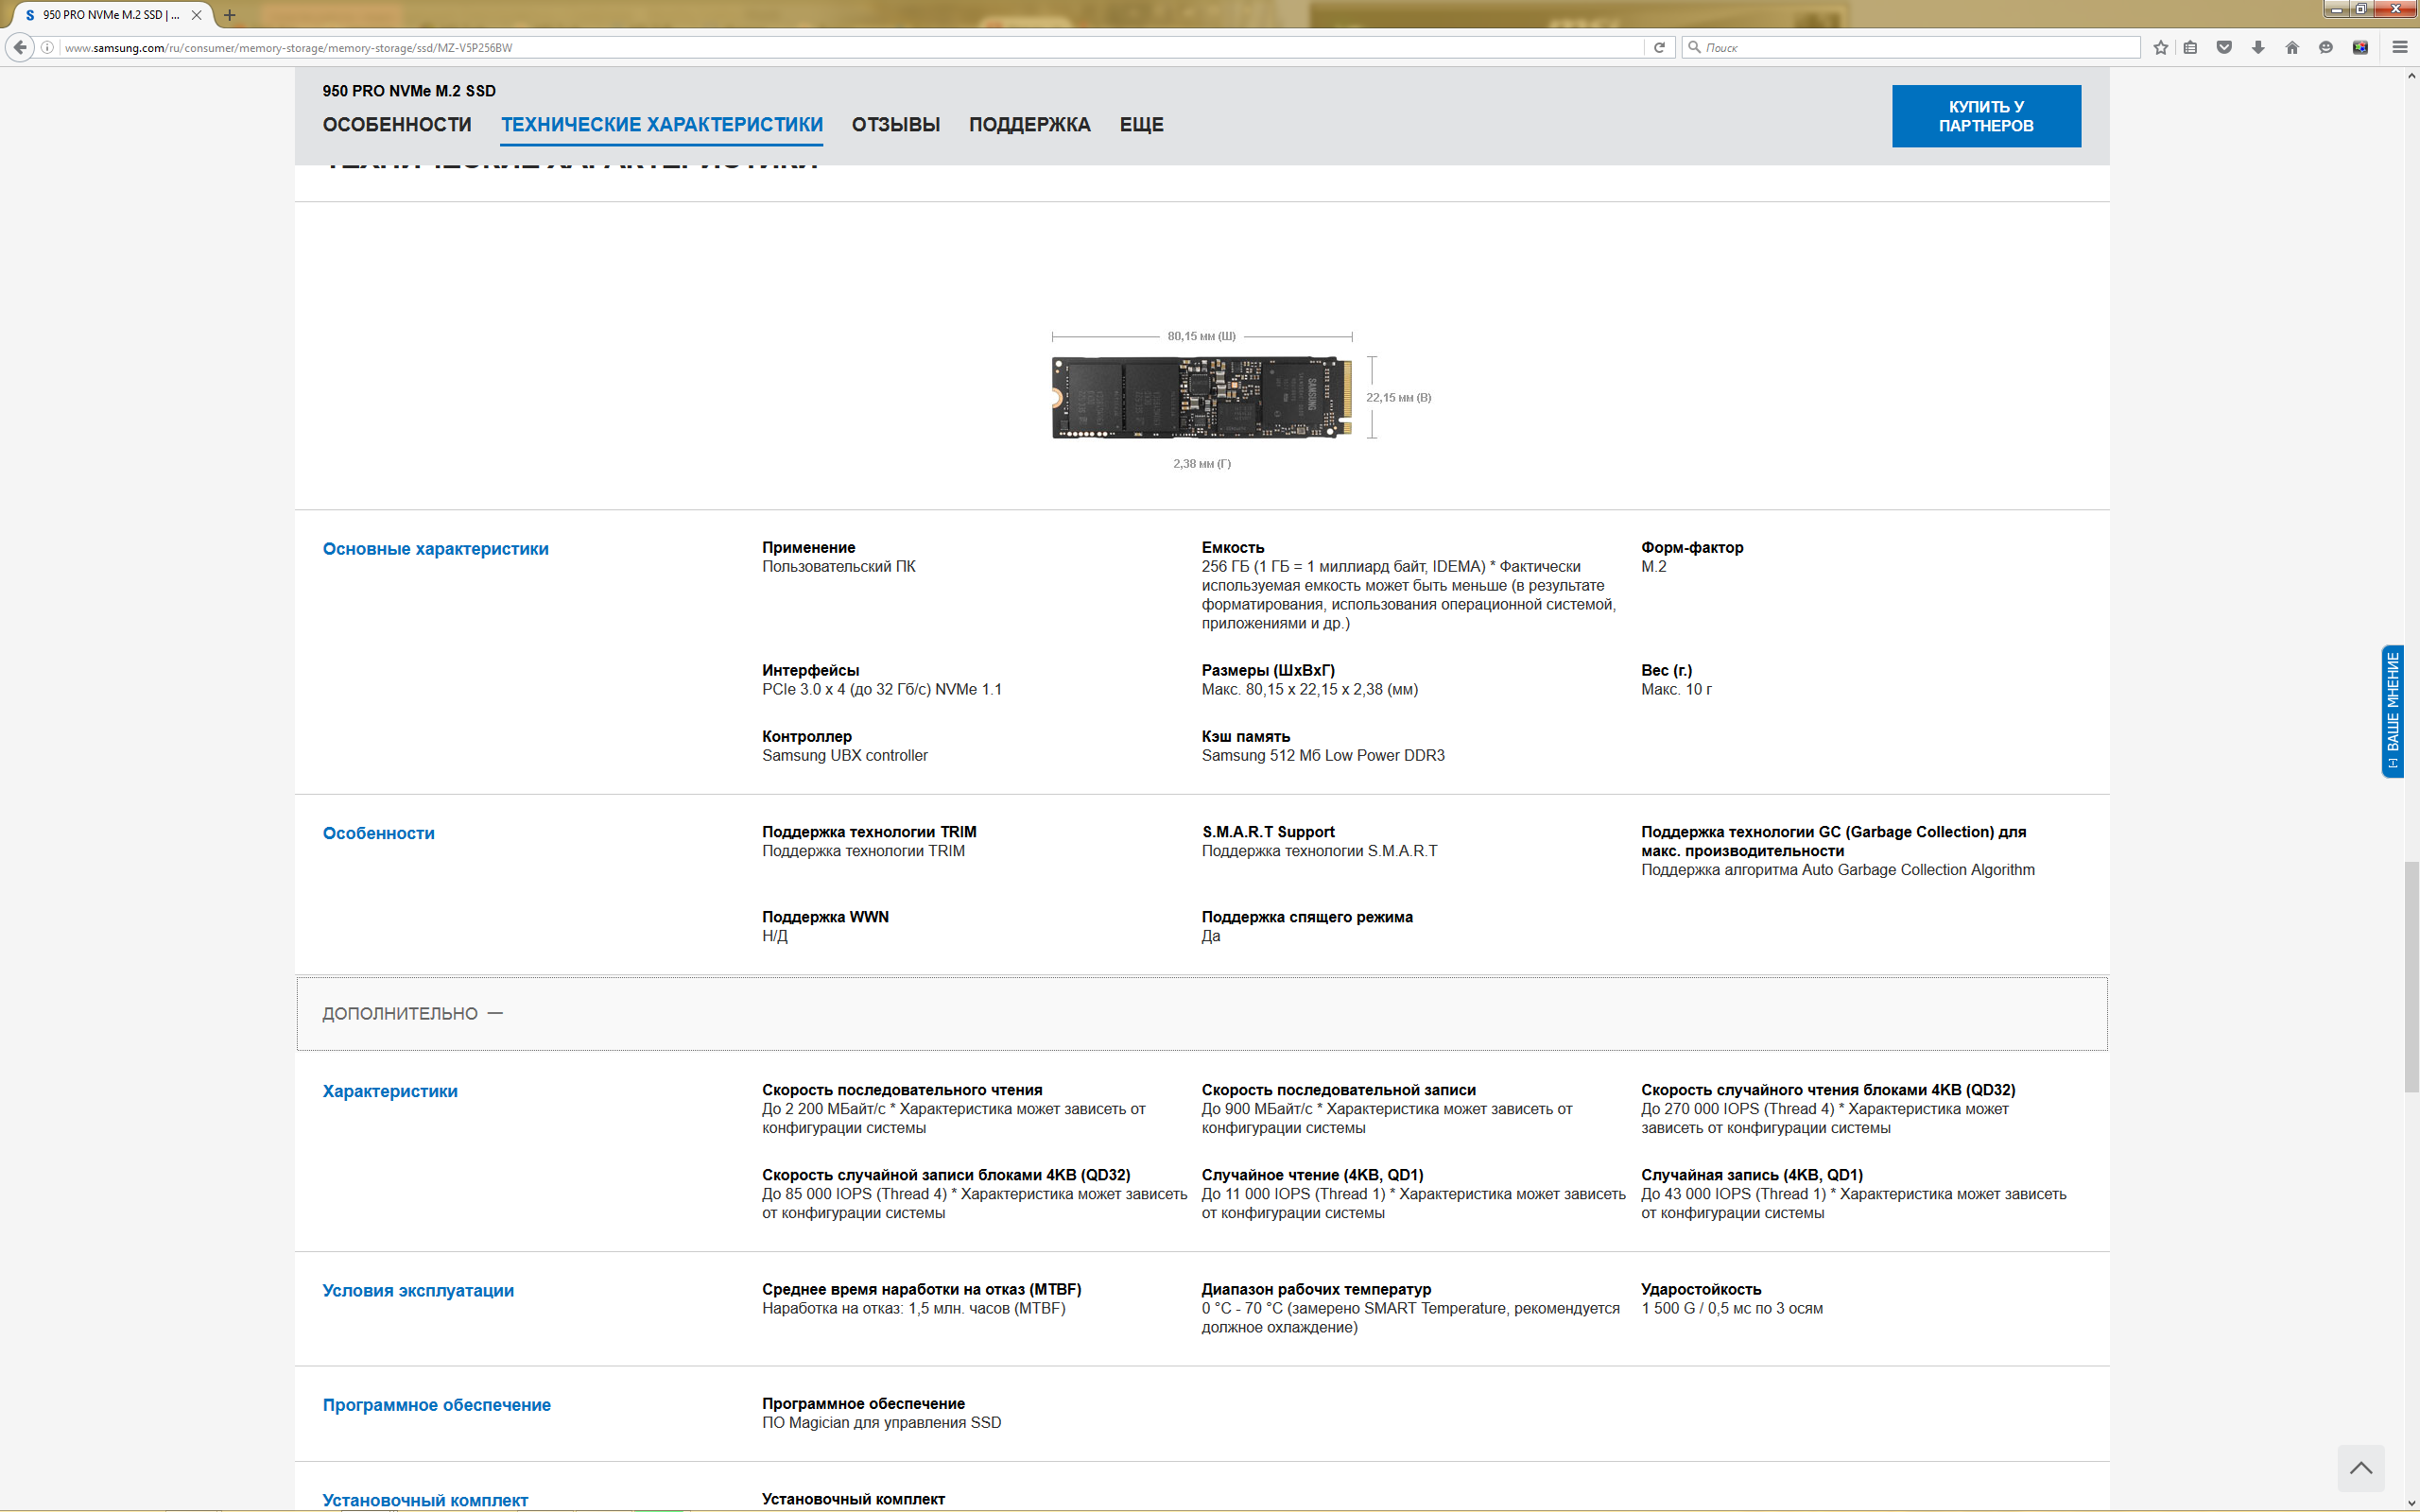Click the browser back arrow button
The height and width of the screenshot is (1512, 2420).
click(x=20, y=47)
